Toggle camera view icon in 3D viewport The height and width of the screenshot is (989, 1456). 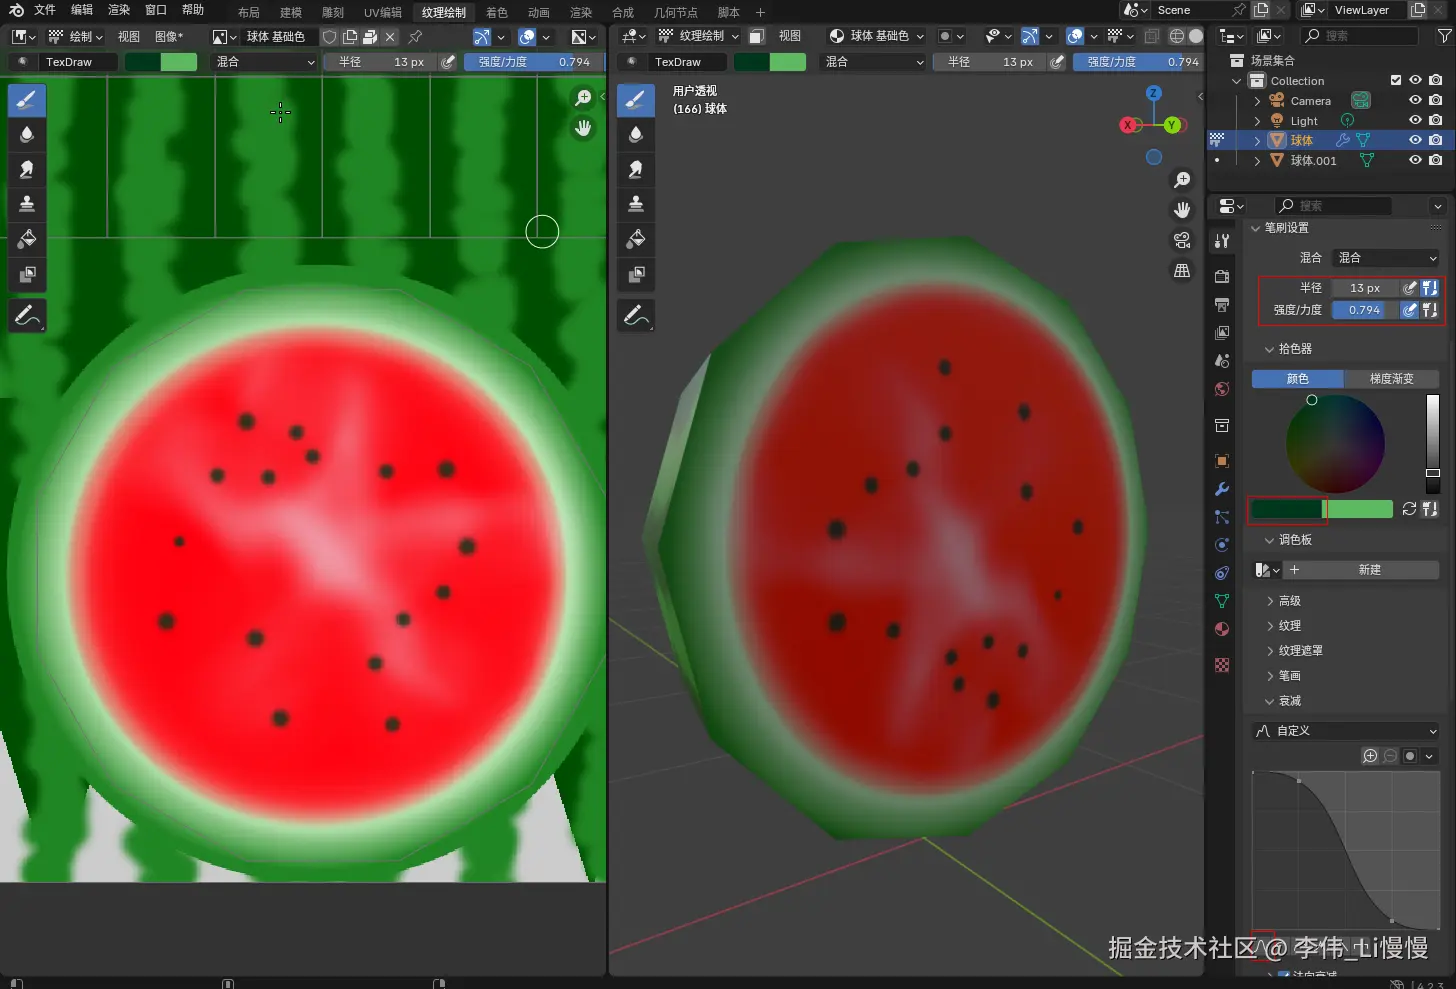click(1182, 241)
